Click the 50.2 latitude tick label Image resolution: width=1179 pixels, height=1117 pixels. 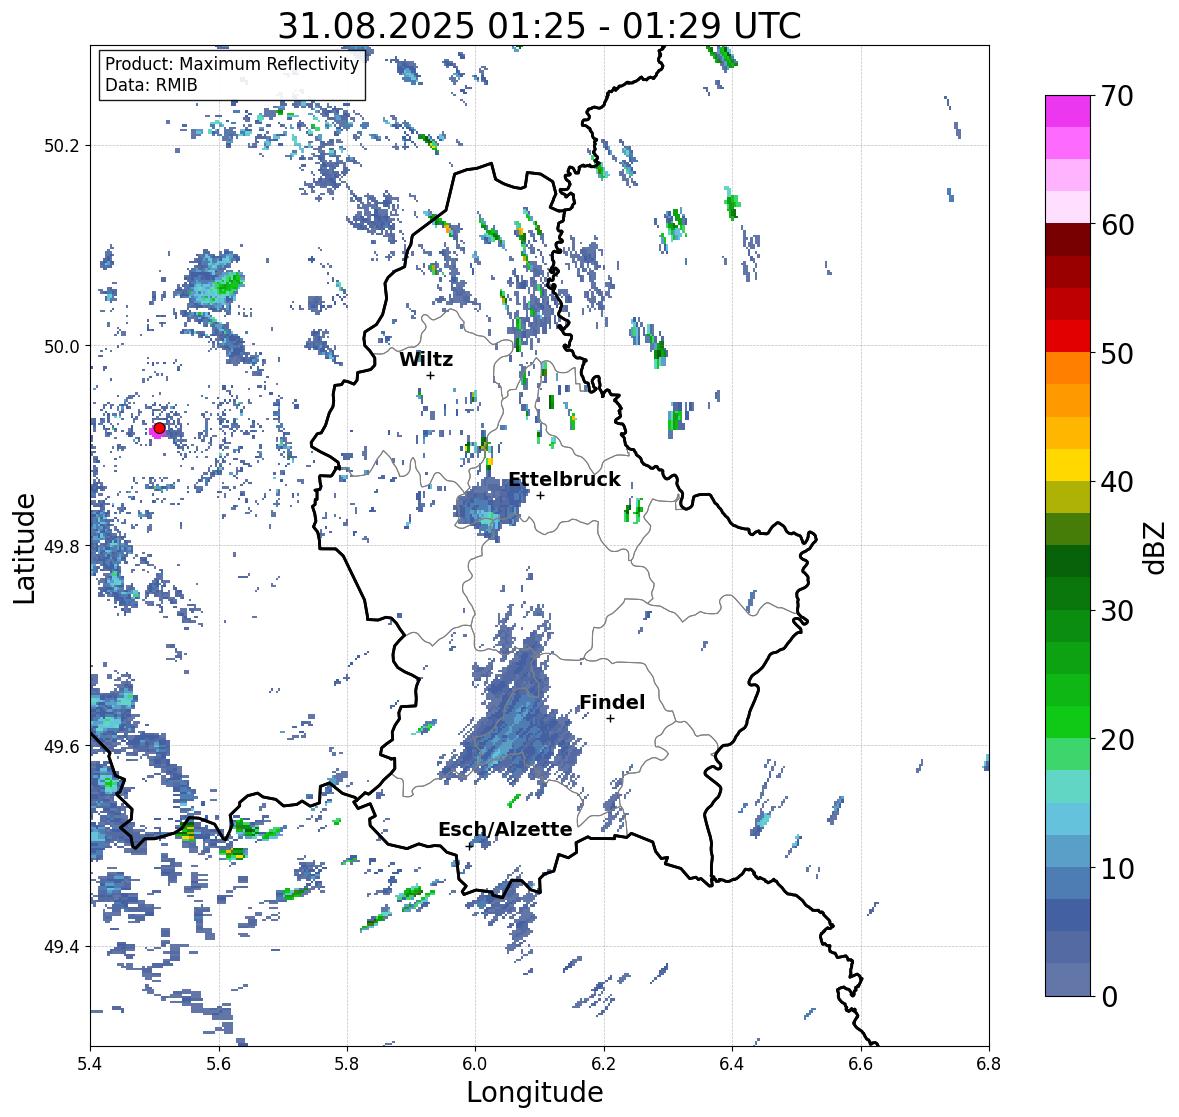tap(62, 145)
